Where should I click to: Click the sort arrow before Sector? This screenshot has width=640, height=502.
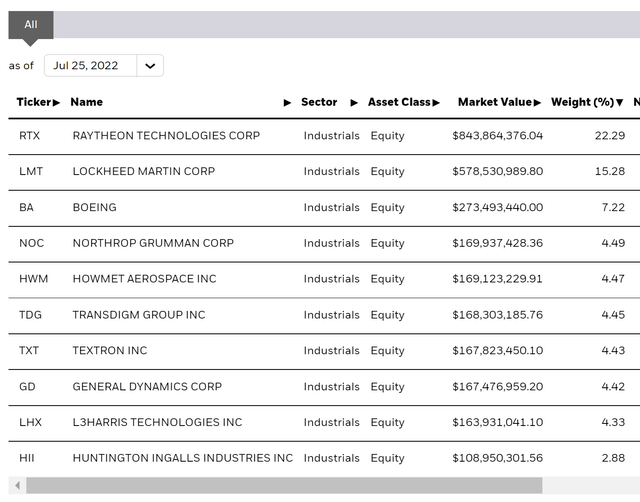(288, 103)
